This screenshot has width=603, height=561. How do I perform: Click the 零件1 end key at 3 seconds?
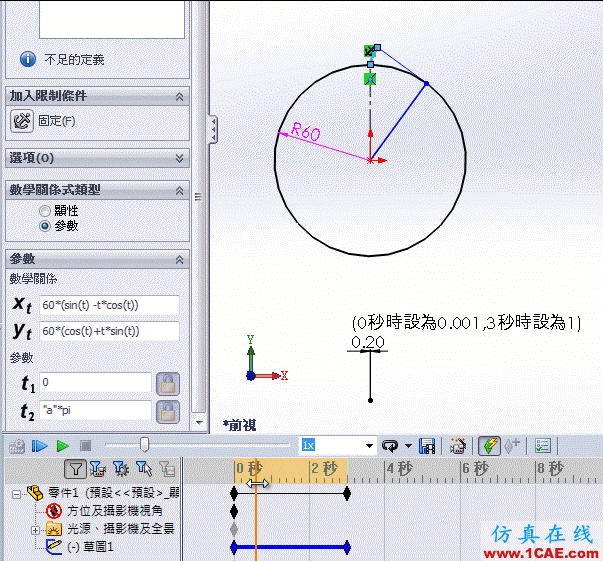pos(347,493)
